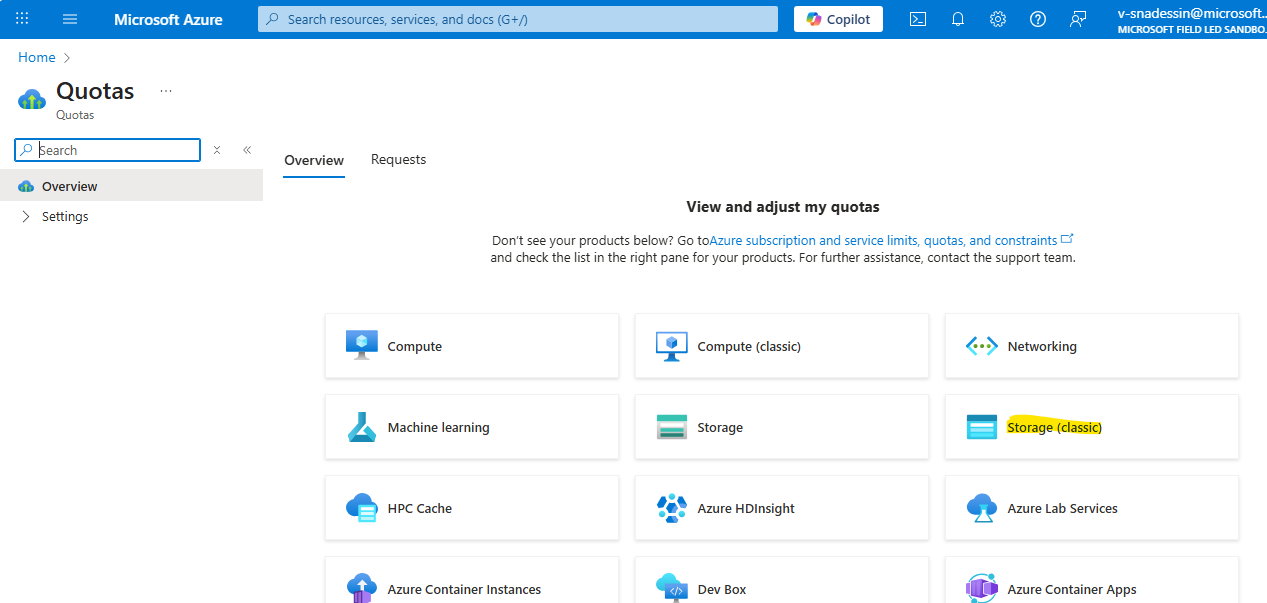Click the Networking tile icon
The image size is (1267, 603).
(x=982, y=346)
